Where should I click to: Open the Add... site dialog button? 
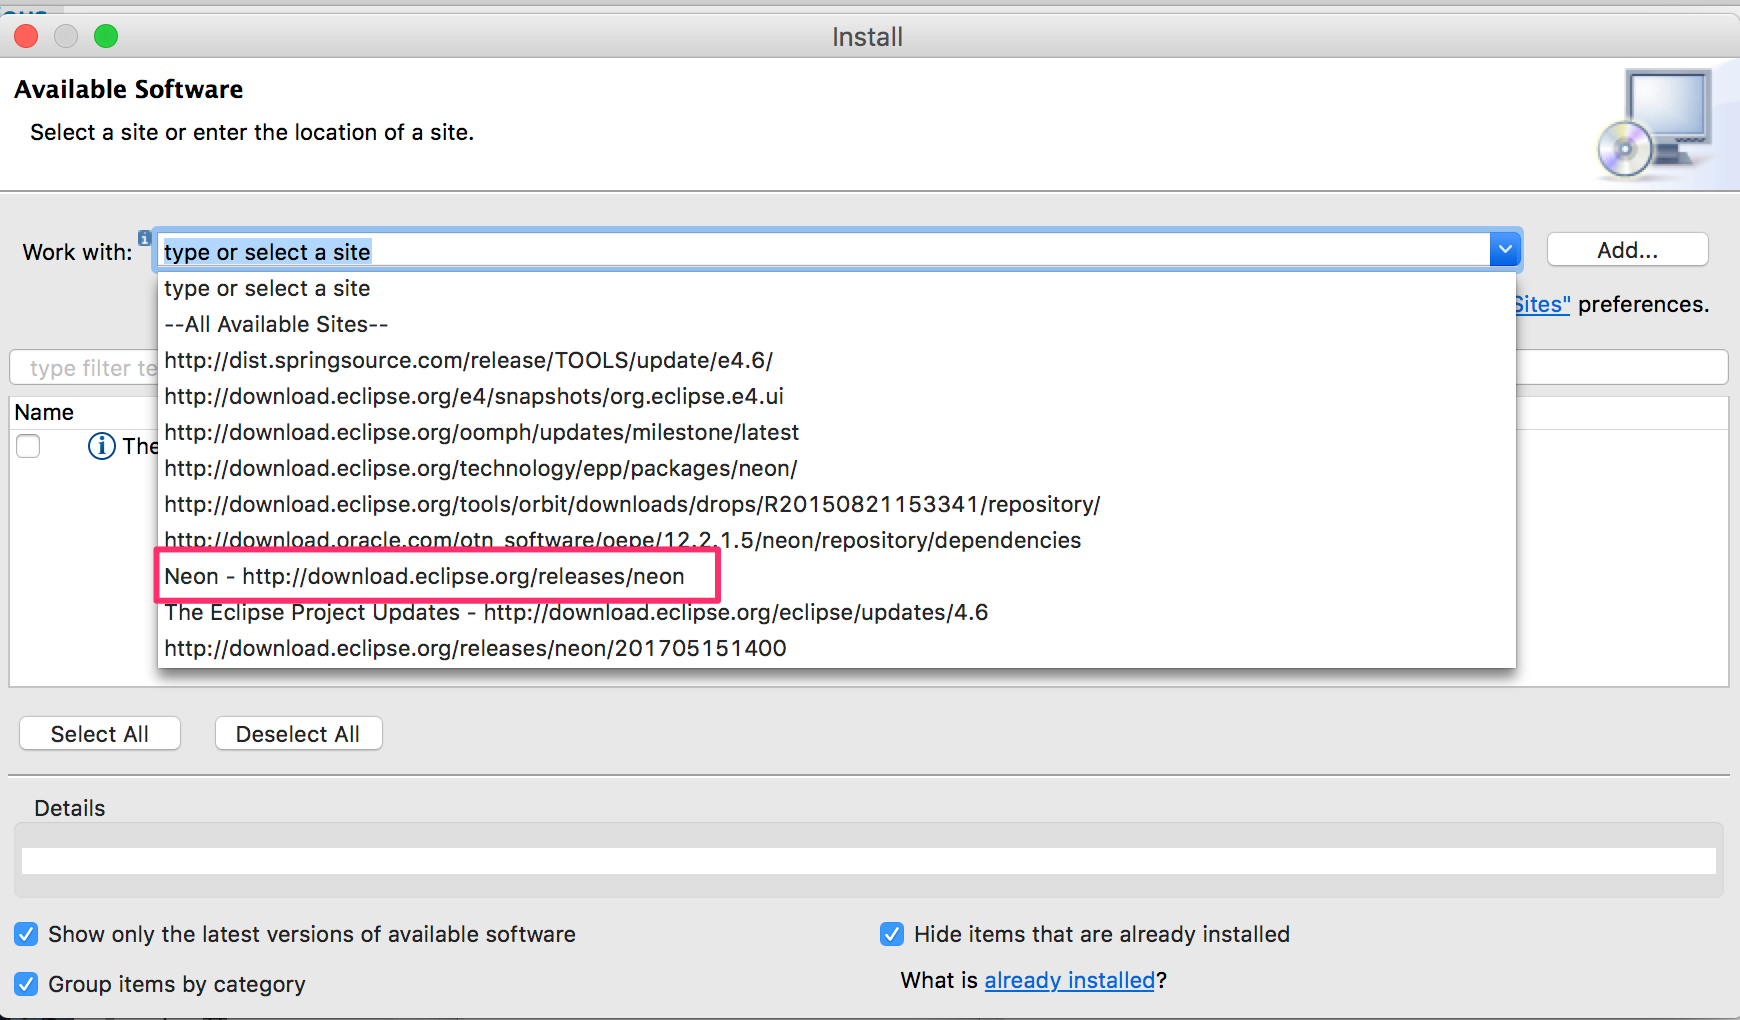click(x=1627, y=250)
